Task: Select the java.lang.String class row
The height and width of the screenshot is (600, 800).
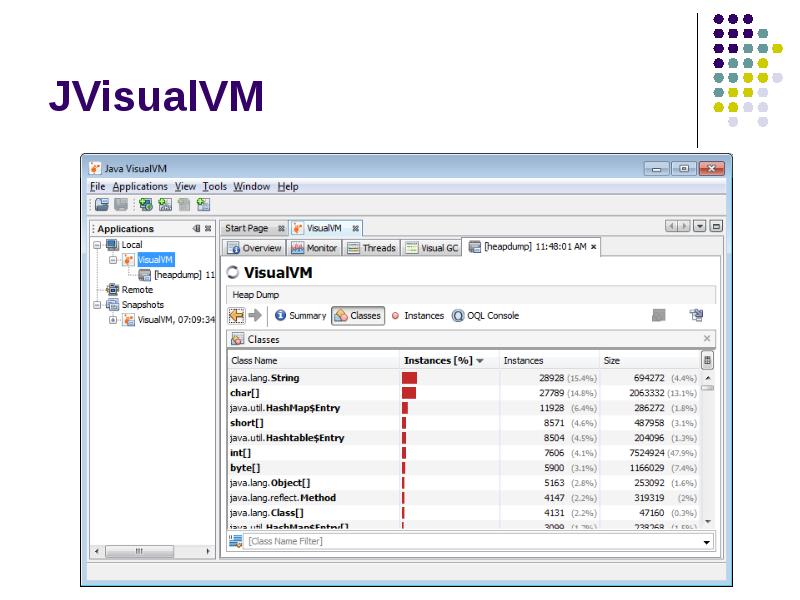Action: point(464,378)
